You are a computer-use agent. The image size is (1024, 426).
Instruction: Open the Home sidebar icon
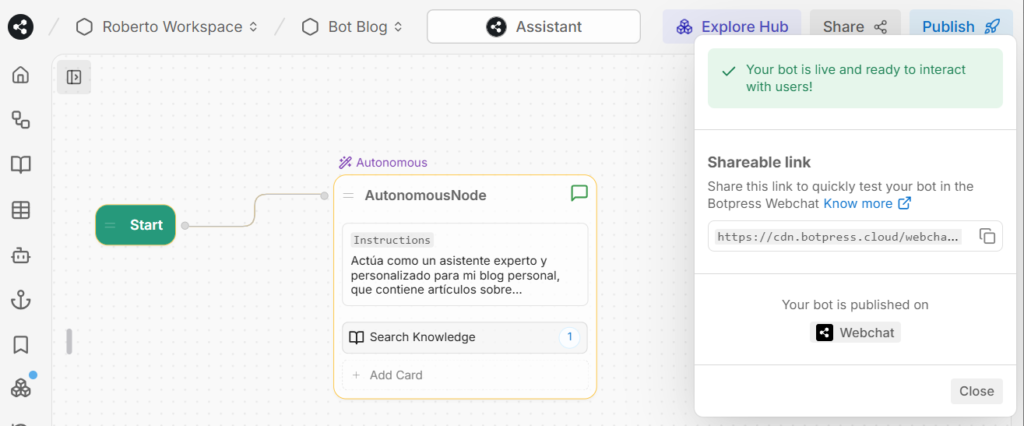pos(21,75)
